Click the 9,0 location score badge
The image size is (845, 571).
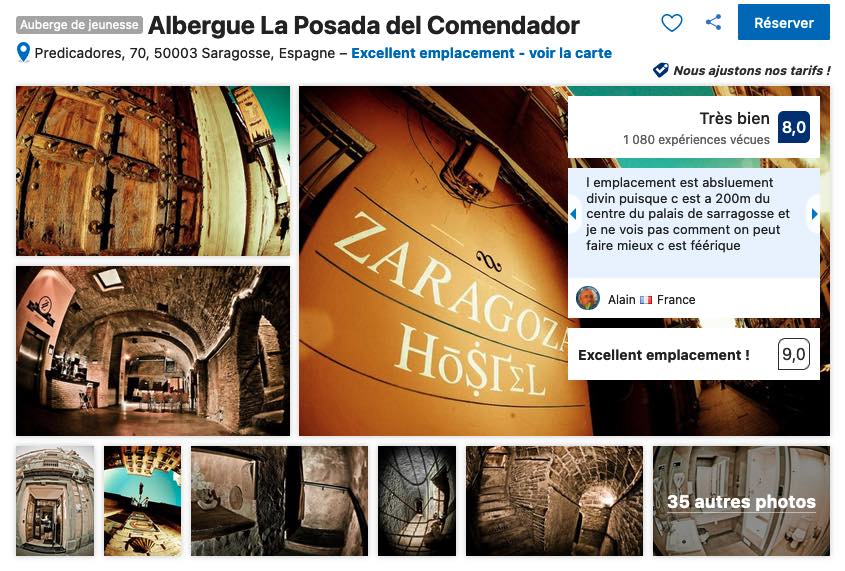point(794,354)
